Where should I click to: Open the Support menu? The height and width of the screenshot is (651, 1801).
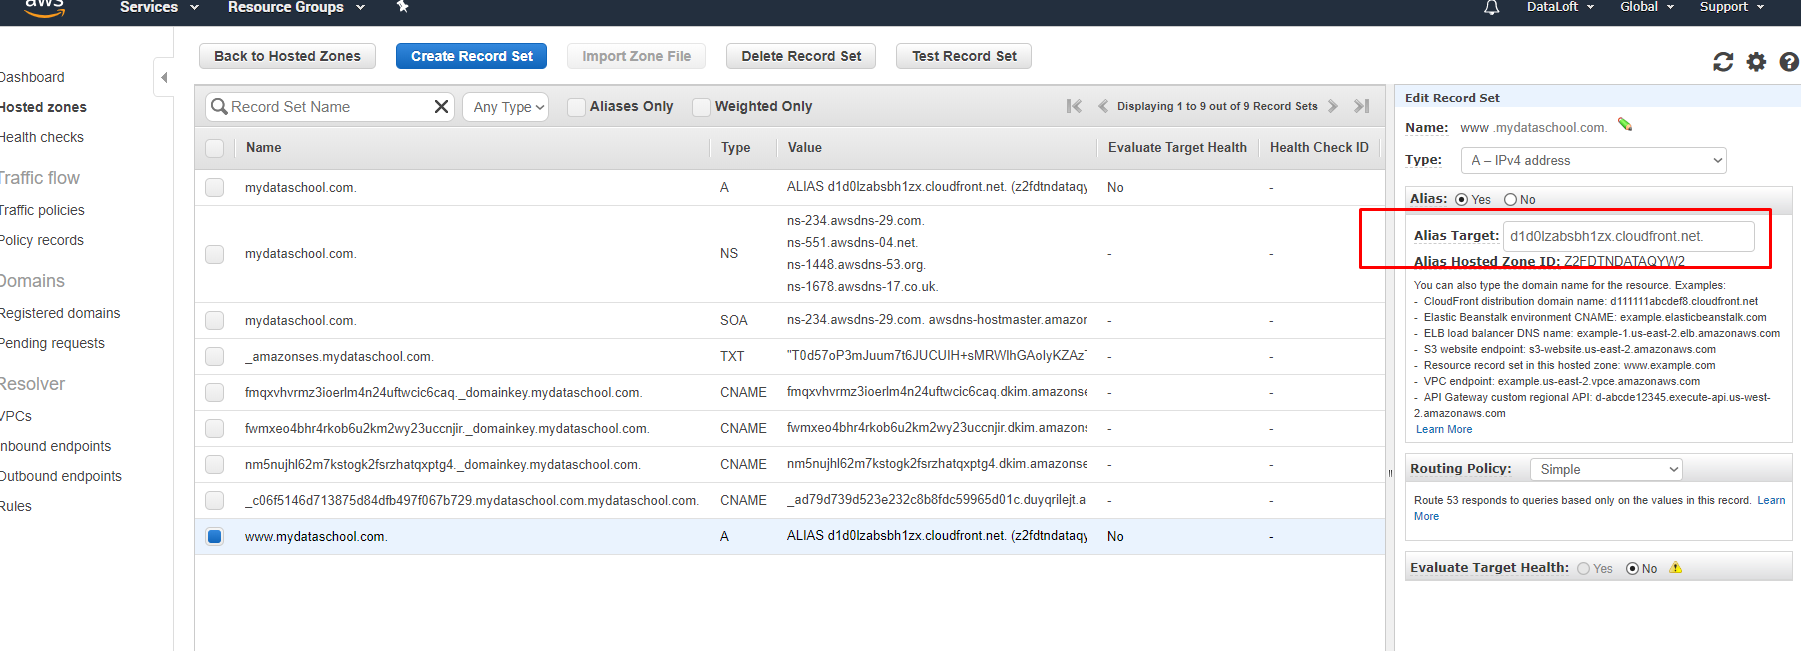pos(1732,7)
